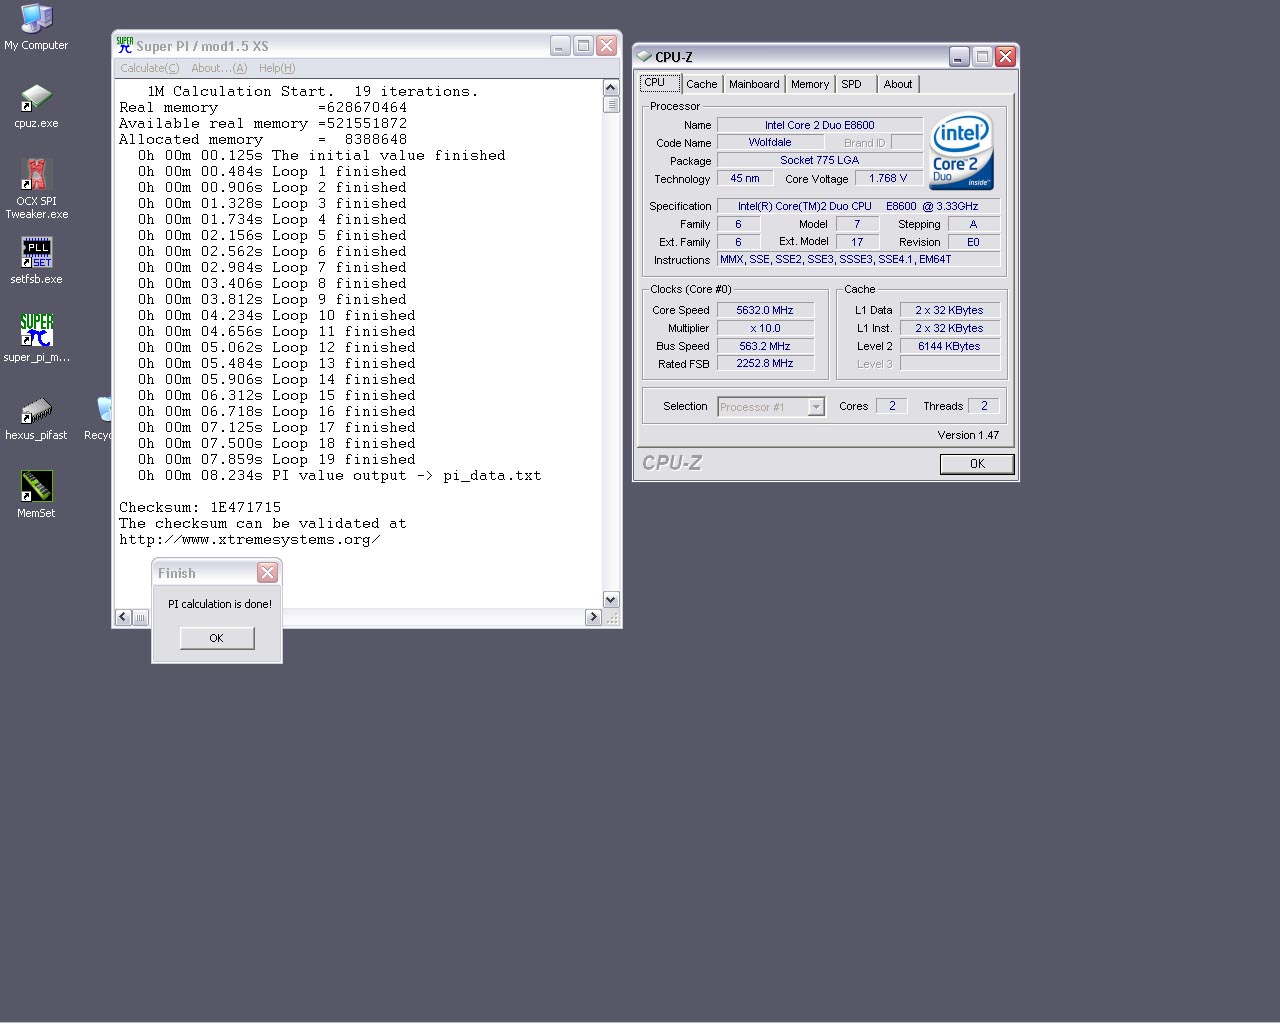
Task: Click the Package value Socket 775 LGA
Action: coord(820,160)
